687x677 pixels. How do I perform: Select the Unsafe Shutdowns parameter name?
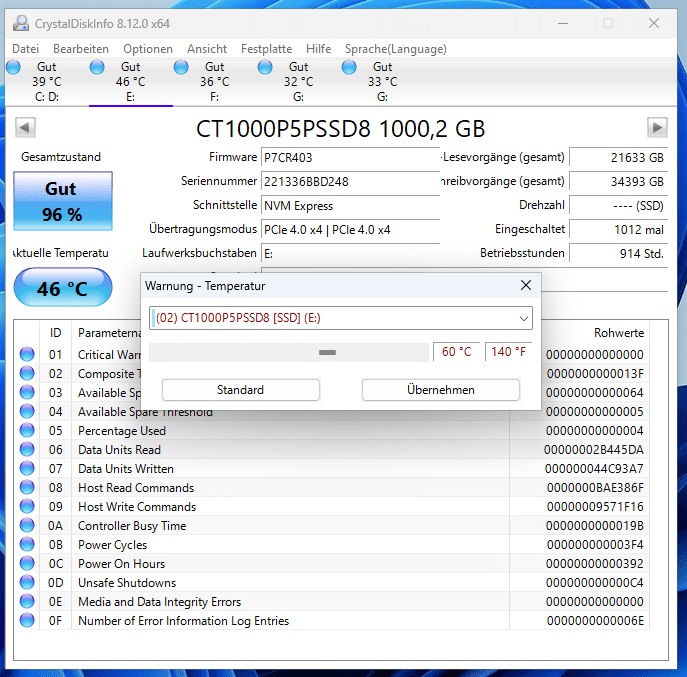pos(127,583)
